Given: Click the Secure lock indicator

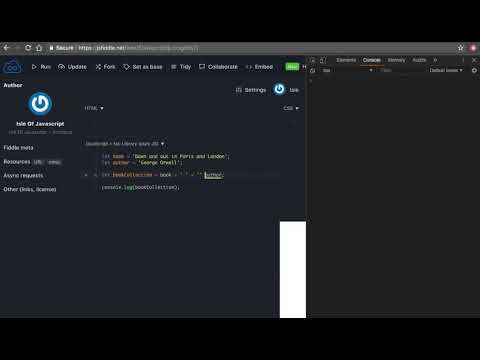Looking at the screenshot, I should 62,48.
